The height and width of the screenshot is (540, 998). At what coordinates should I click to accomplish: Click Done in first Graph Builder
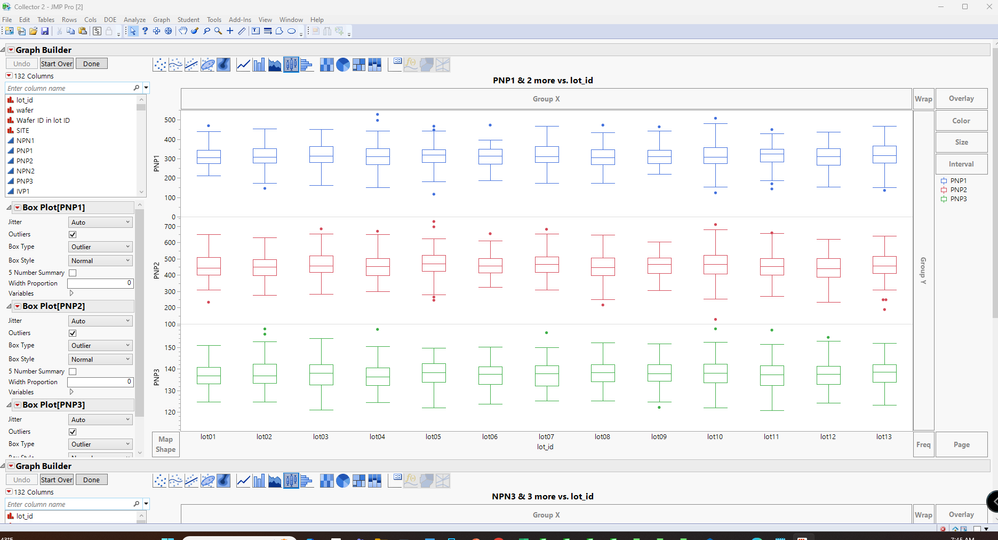tap(91, 64)
